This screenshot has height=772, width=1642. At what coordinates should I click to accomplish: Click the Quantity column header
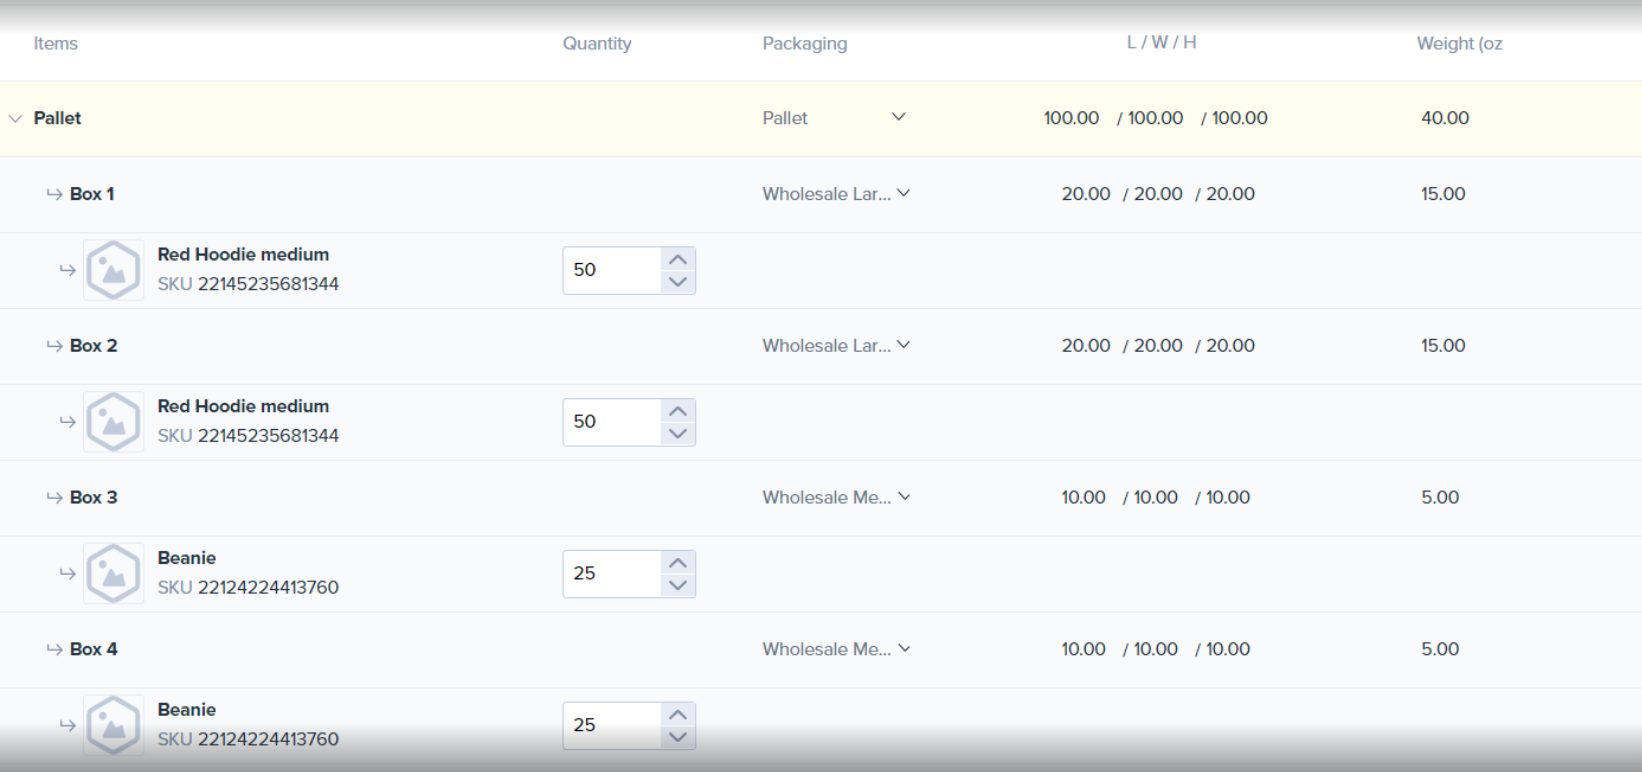click(x=596, y=44)
